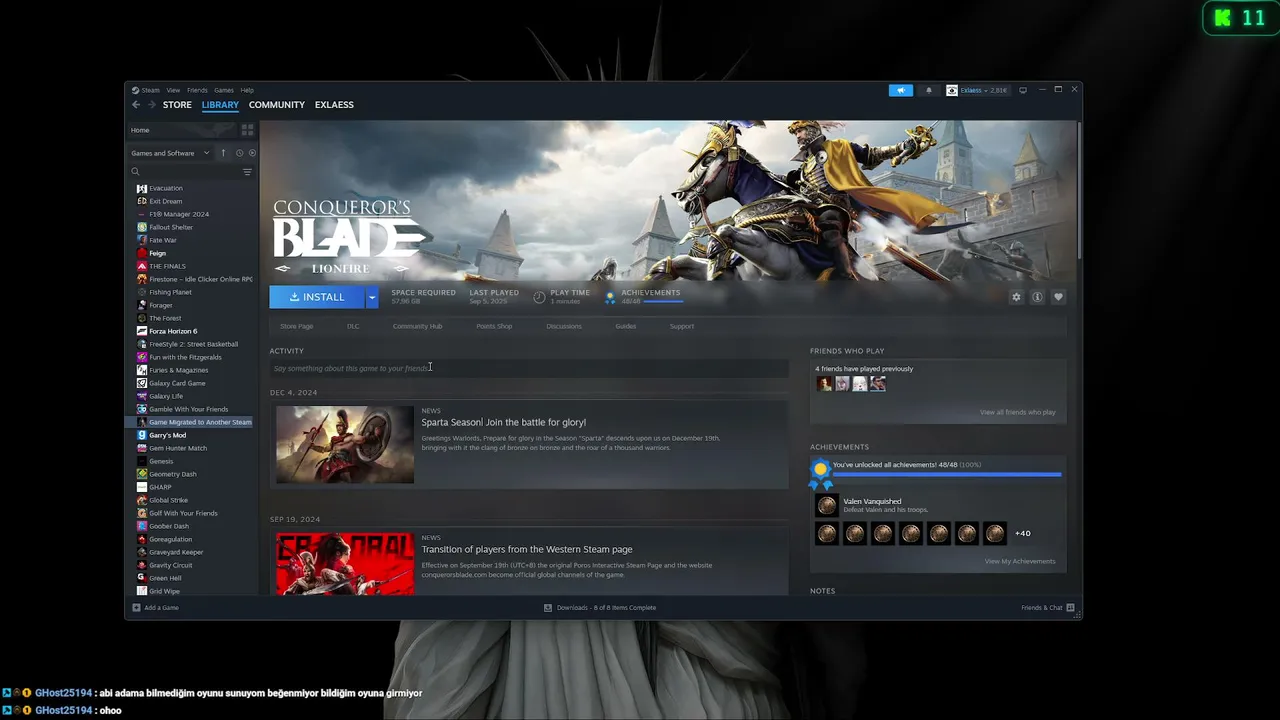
Task: Open the Exlaess account dropdown
Action: pos(977,90)
